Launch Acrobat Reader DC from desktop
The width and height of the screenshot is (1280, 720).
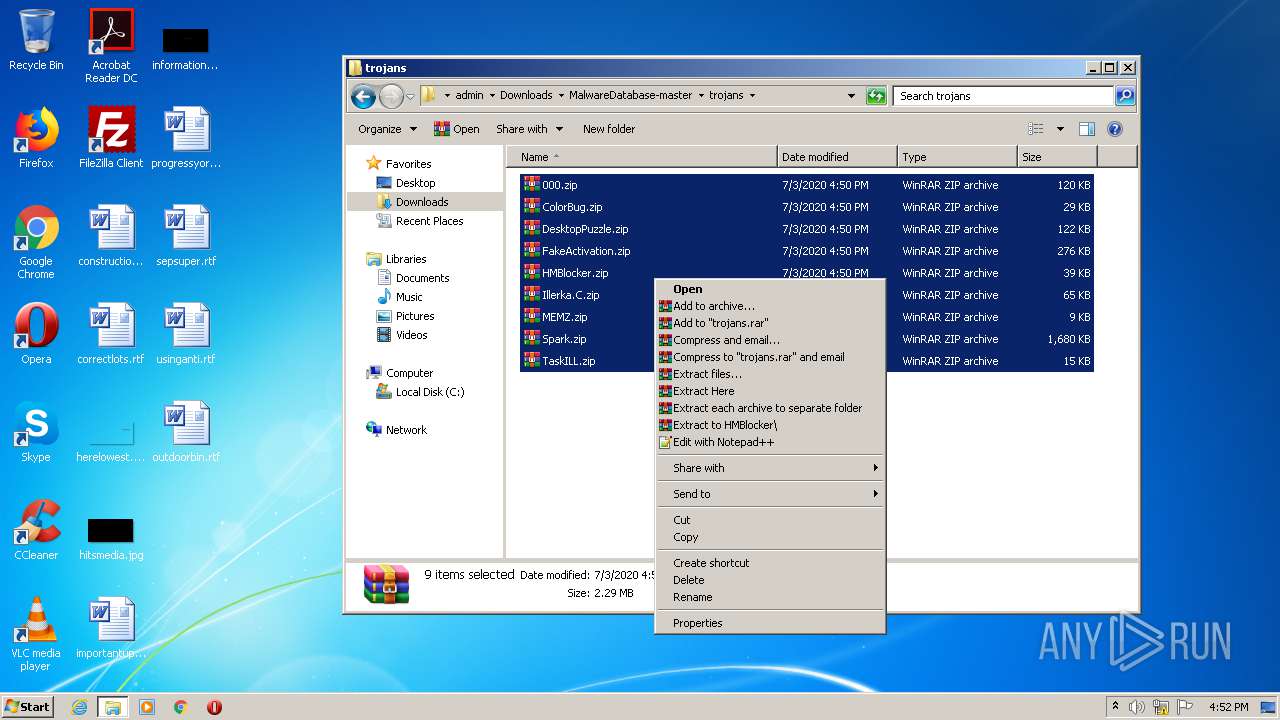(111, 46)
